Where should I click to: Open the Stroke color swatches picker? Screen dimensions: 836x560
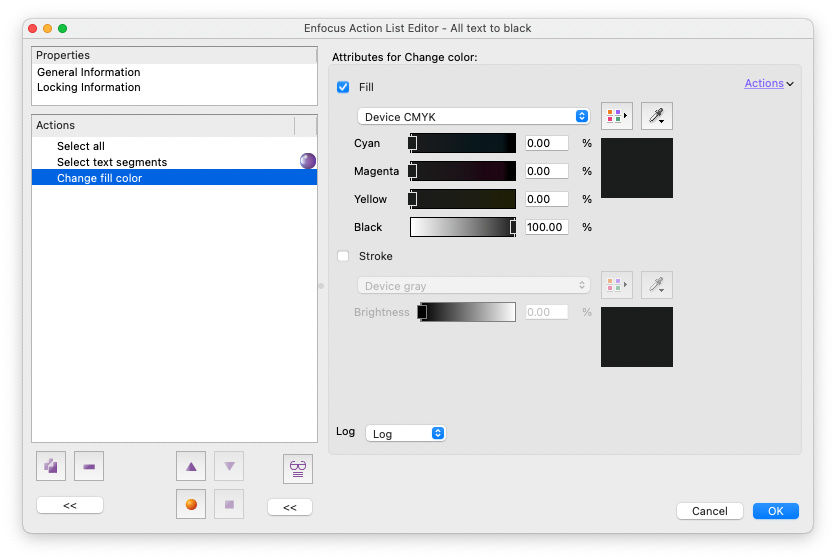click(x=617, y=285)
